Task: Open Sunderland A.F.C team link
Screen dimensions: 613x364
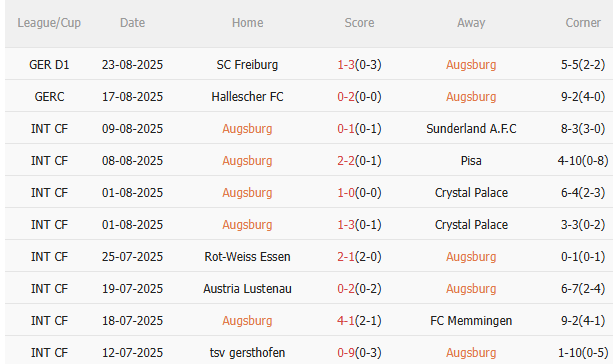Action: coord(471,129)
